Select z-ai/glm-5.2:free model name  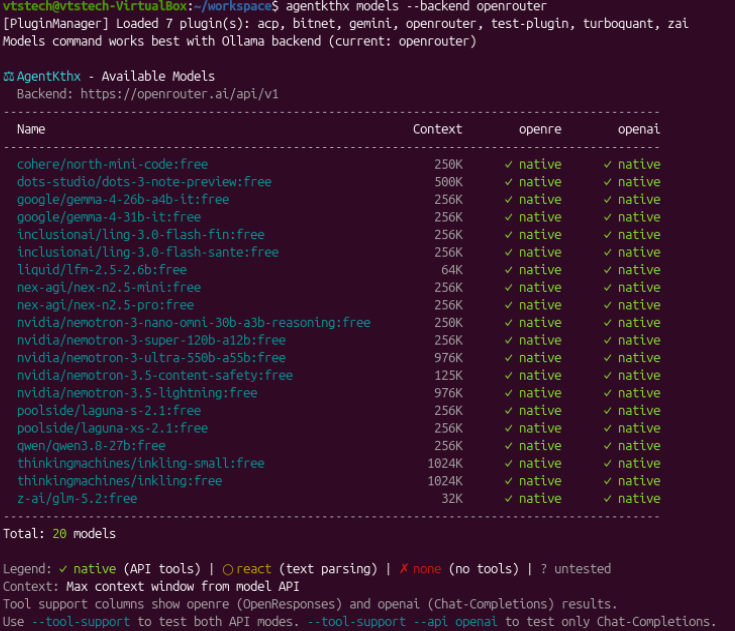coord(77,498)
